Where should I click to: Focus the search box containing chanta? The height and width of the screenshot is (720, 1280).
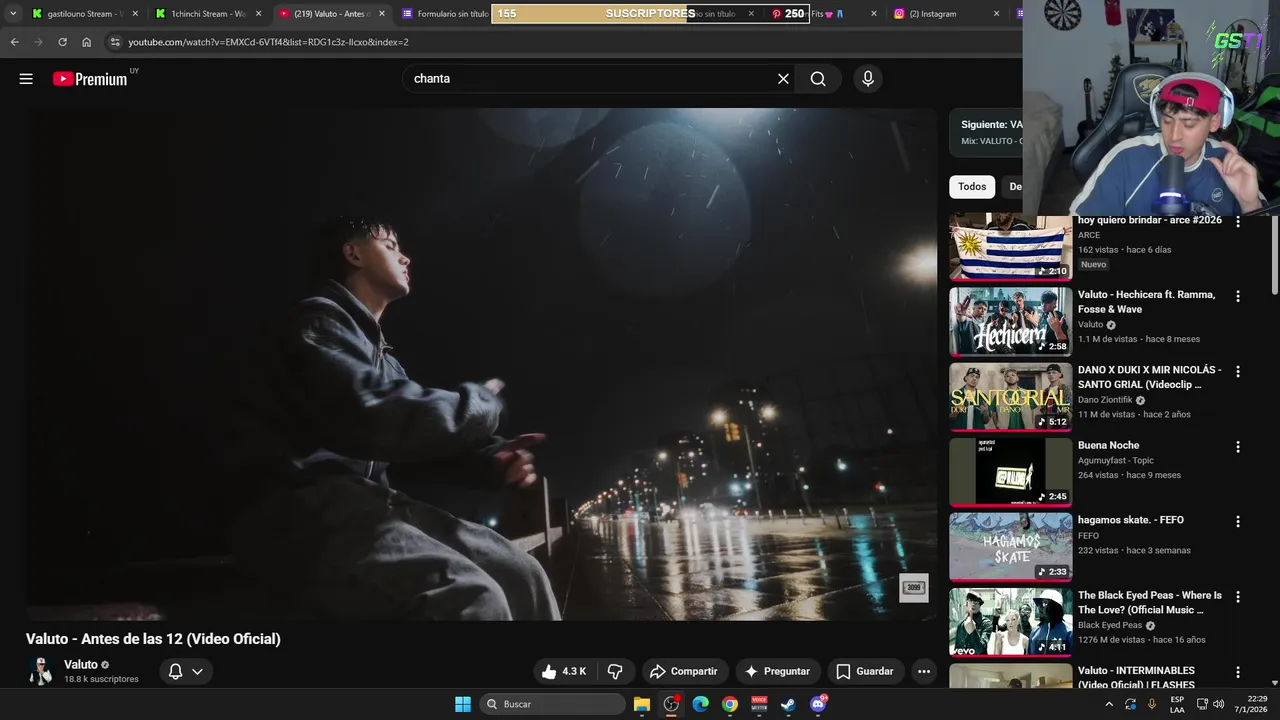pos(590,79)
